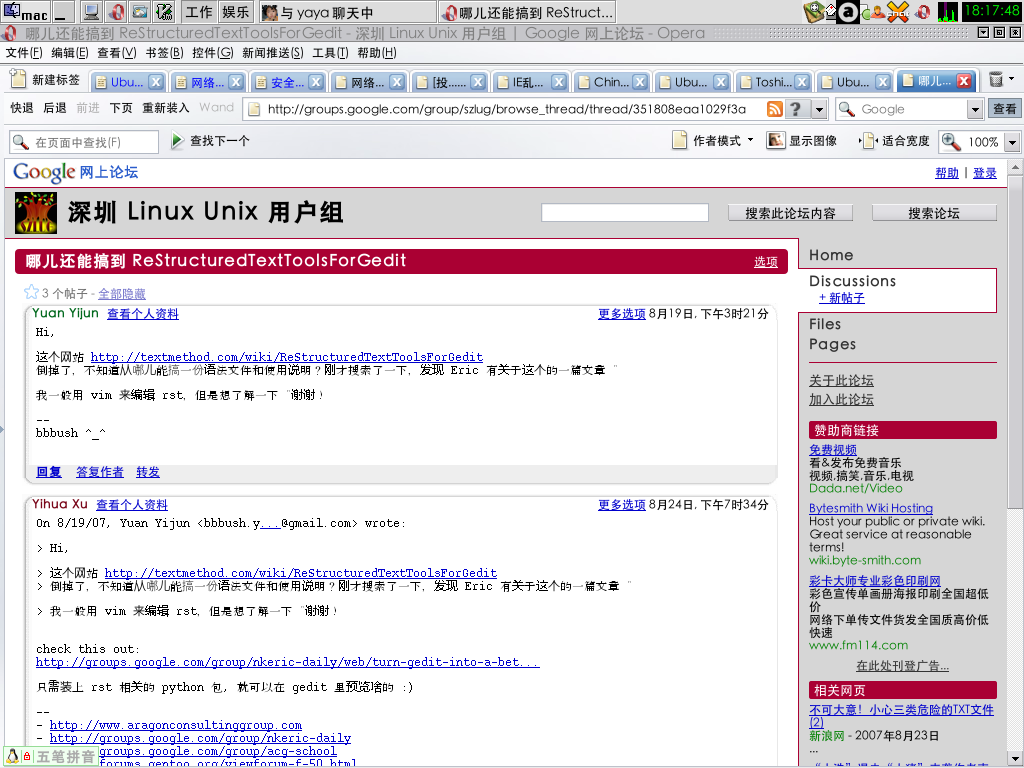Image resolution: width=1024 pixels, height=768 pixels.
Task: Click the green digital clock 18:17:48
Action: (x=991, y=11)
